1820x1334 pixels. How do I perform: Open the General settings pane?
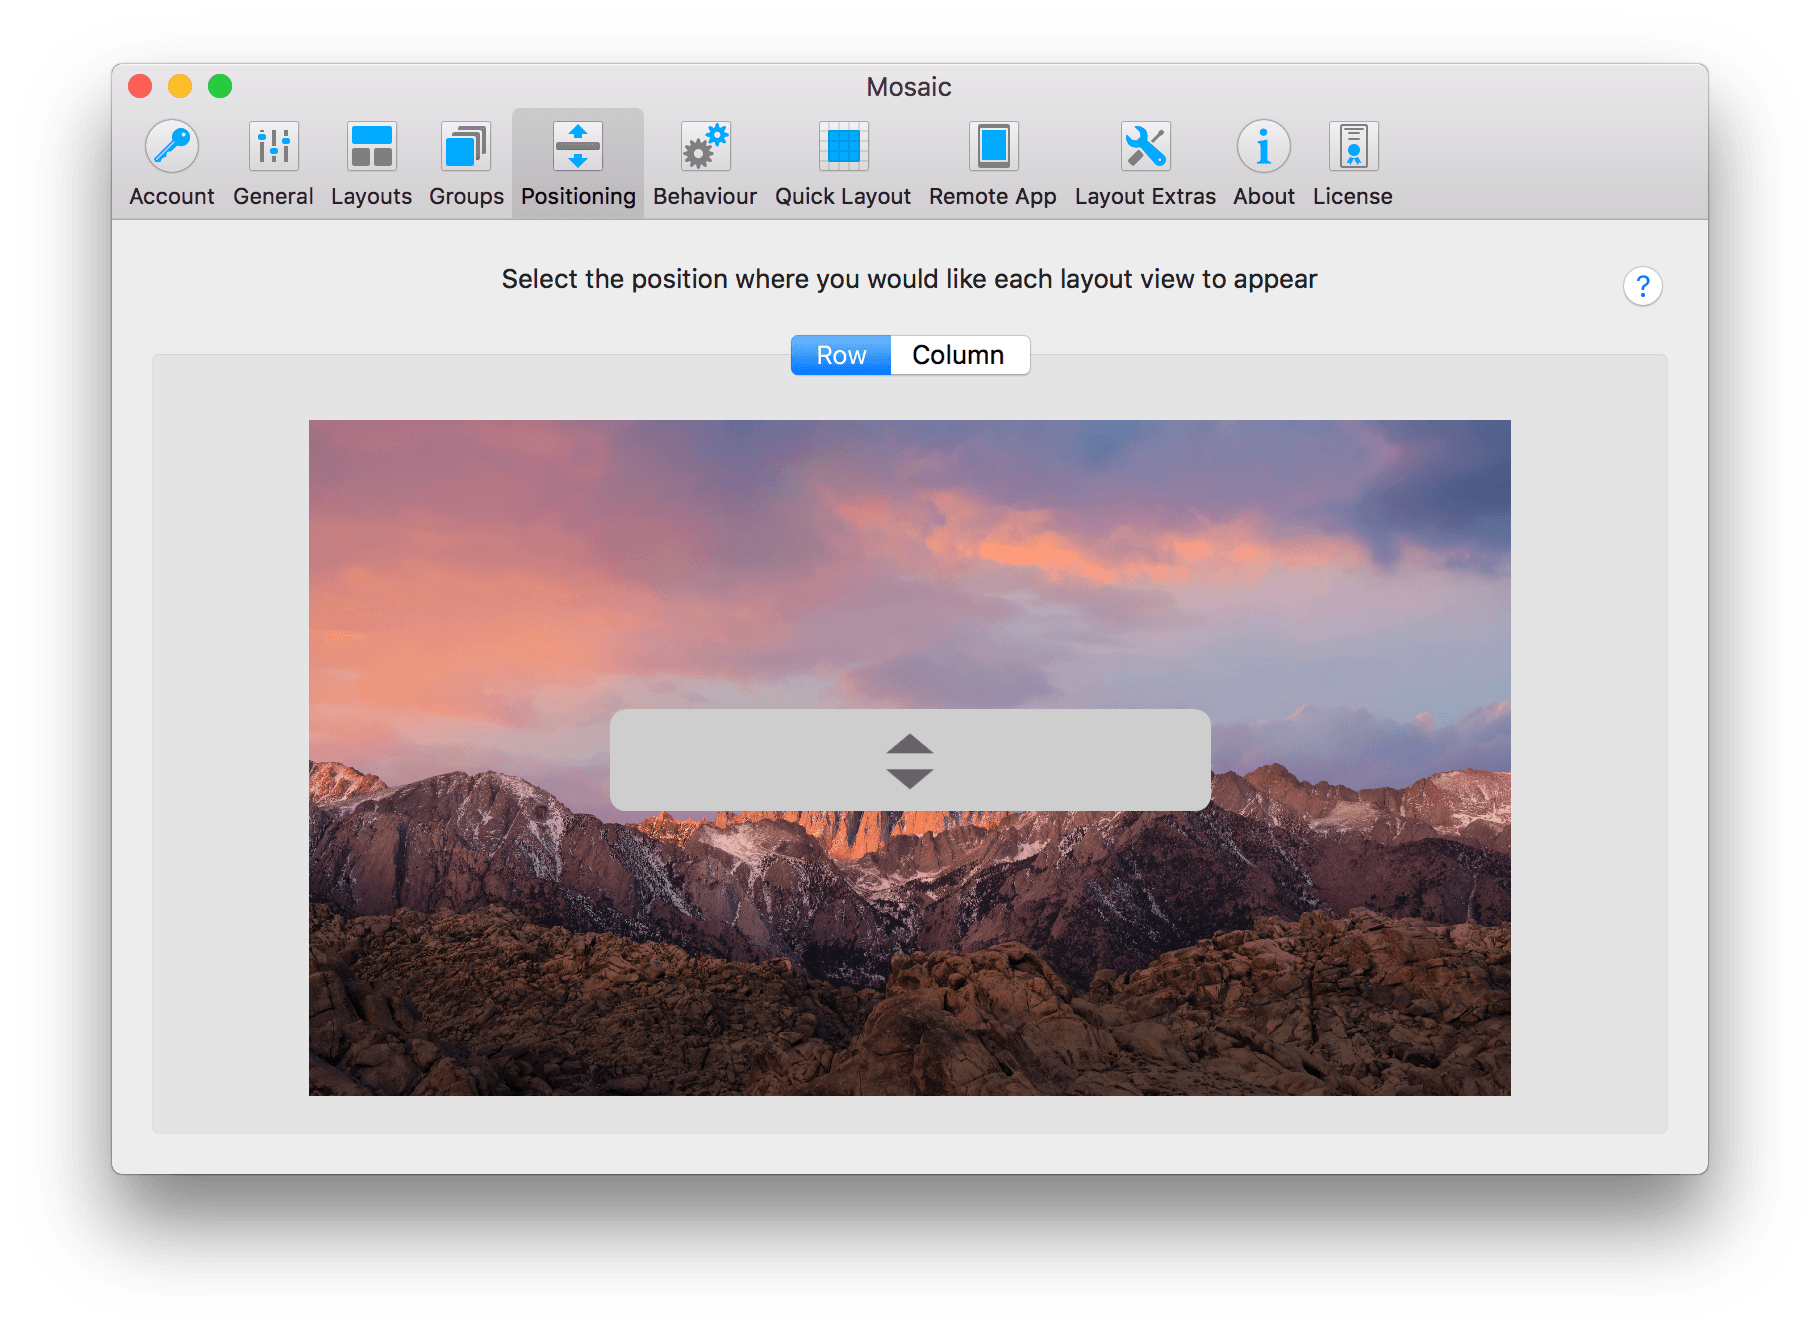(273, 164)
